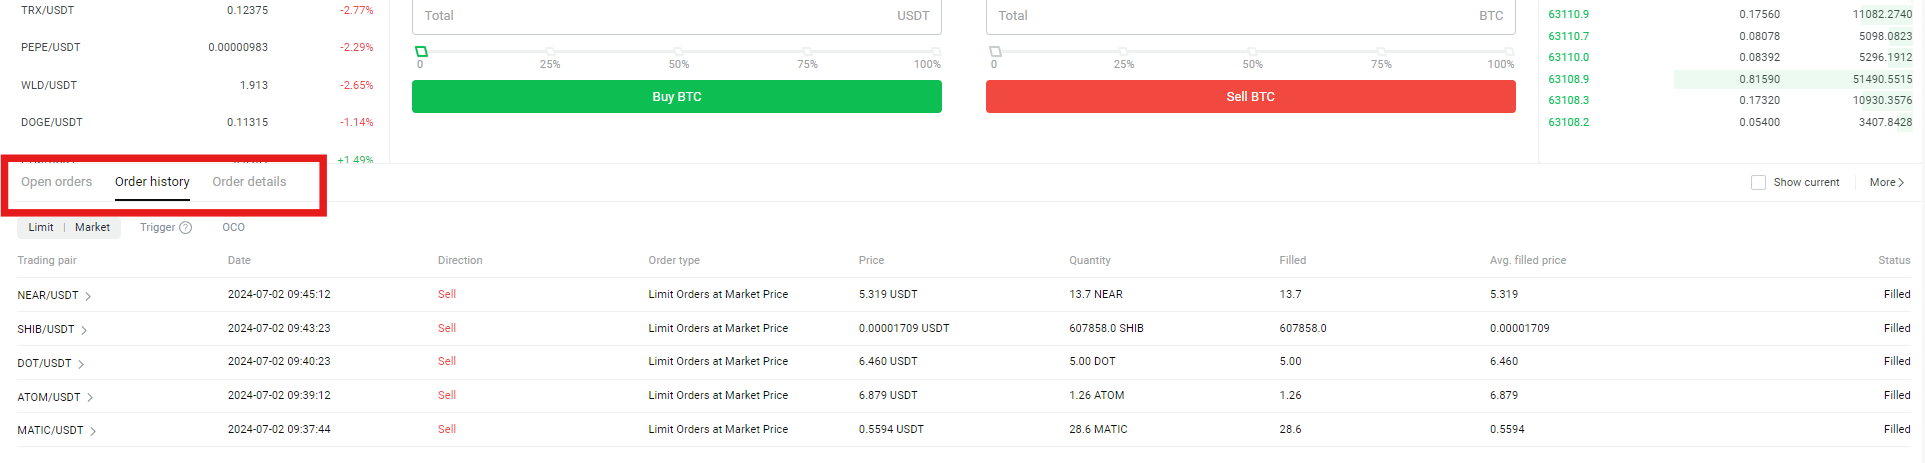Set sell amount slider to 75%
The height and width of the screenshot is (463, 1925).
tap(1381, 51)
